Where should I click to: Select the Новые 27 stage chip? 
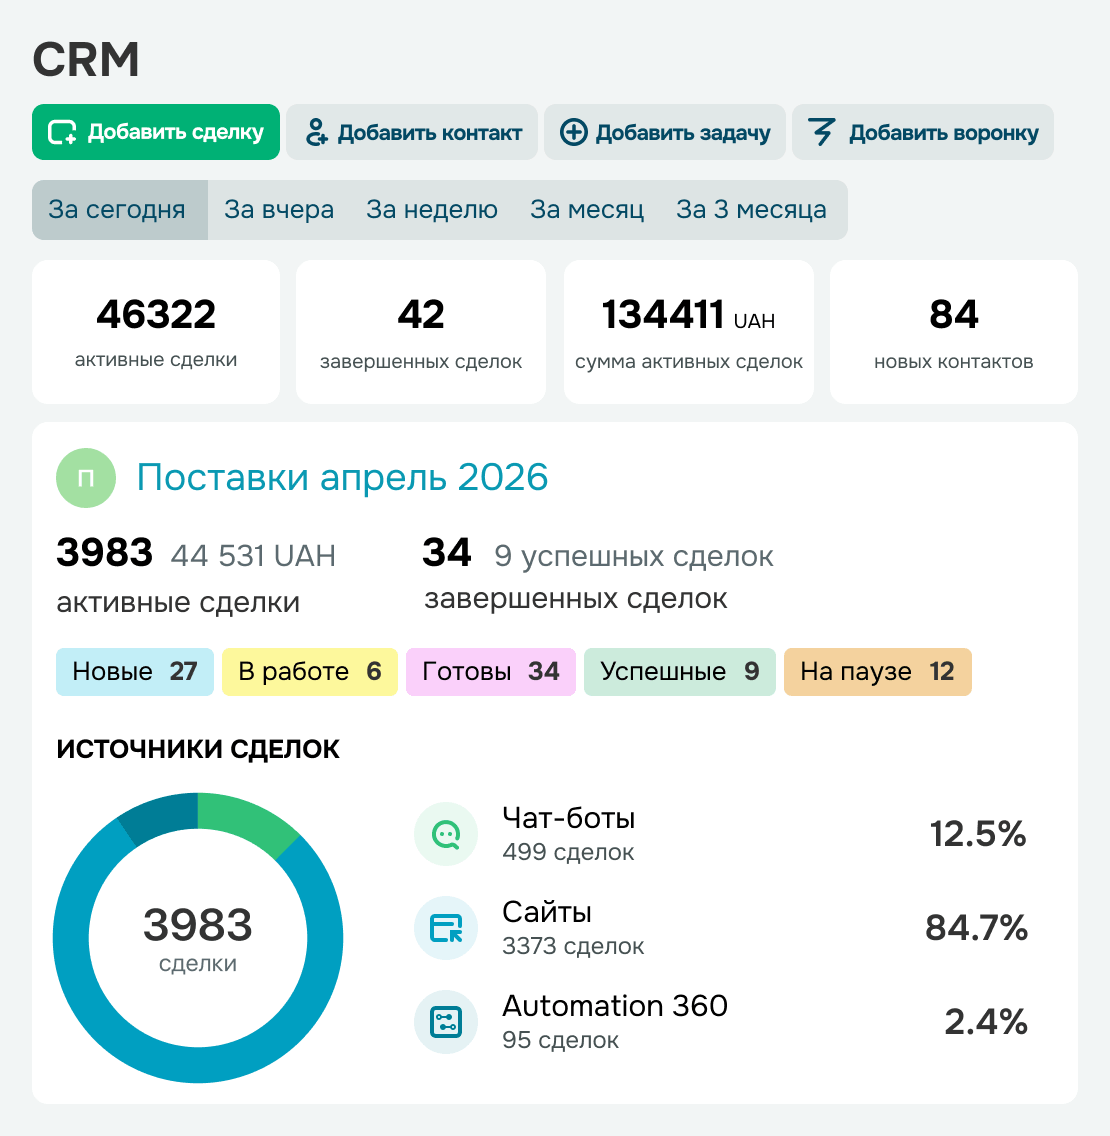135,672
